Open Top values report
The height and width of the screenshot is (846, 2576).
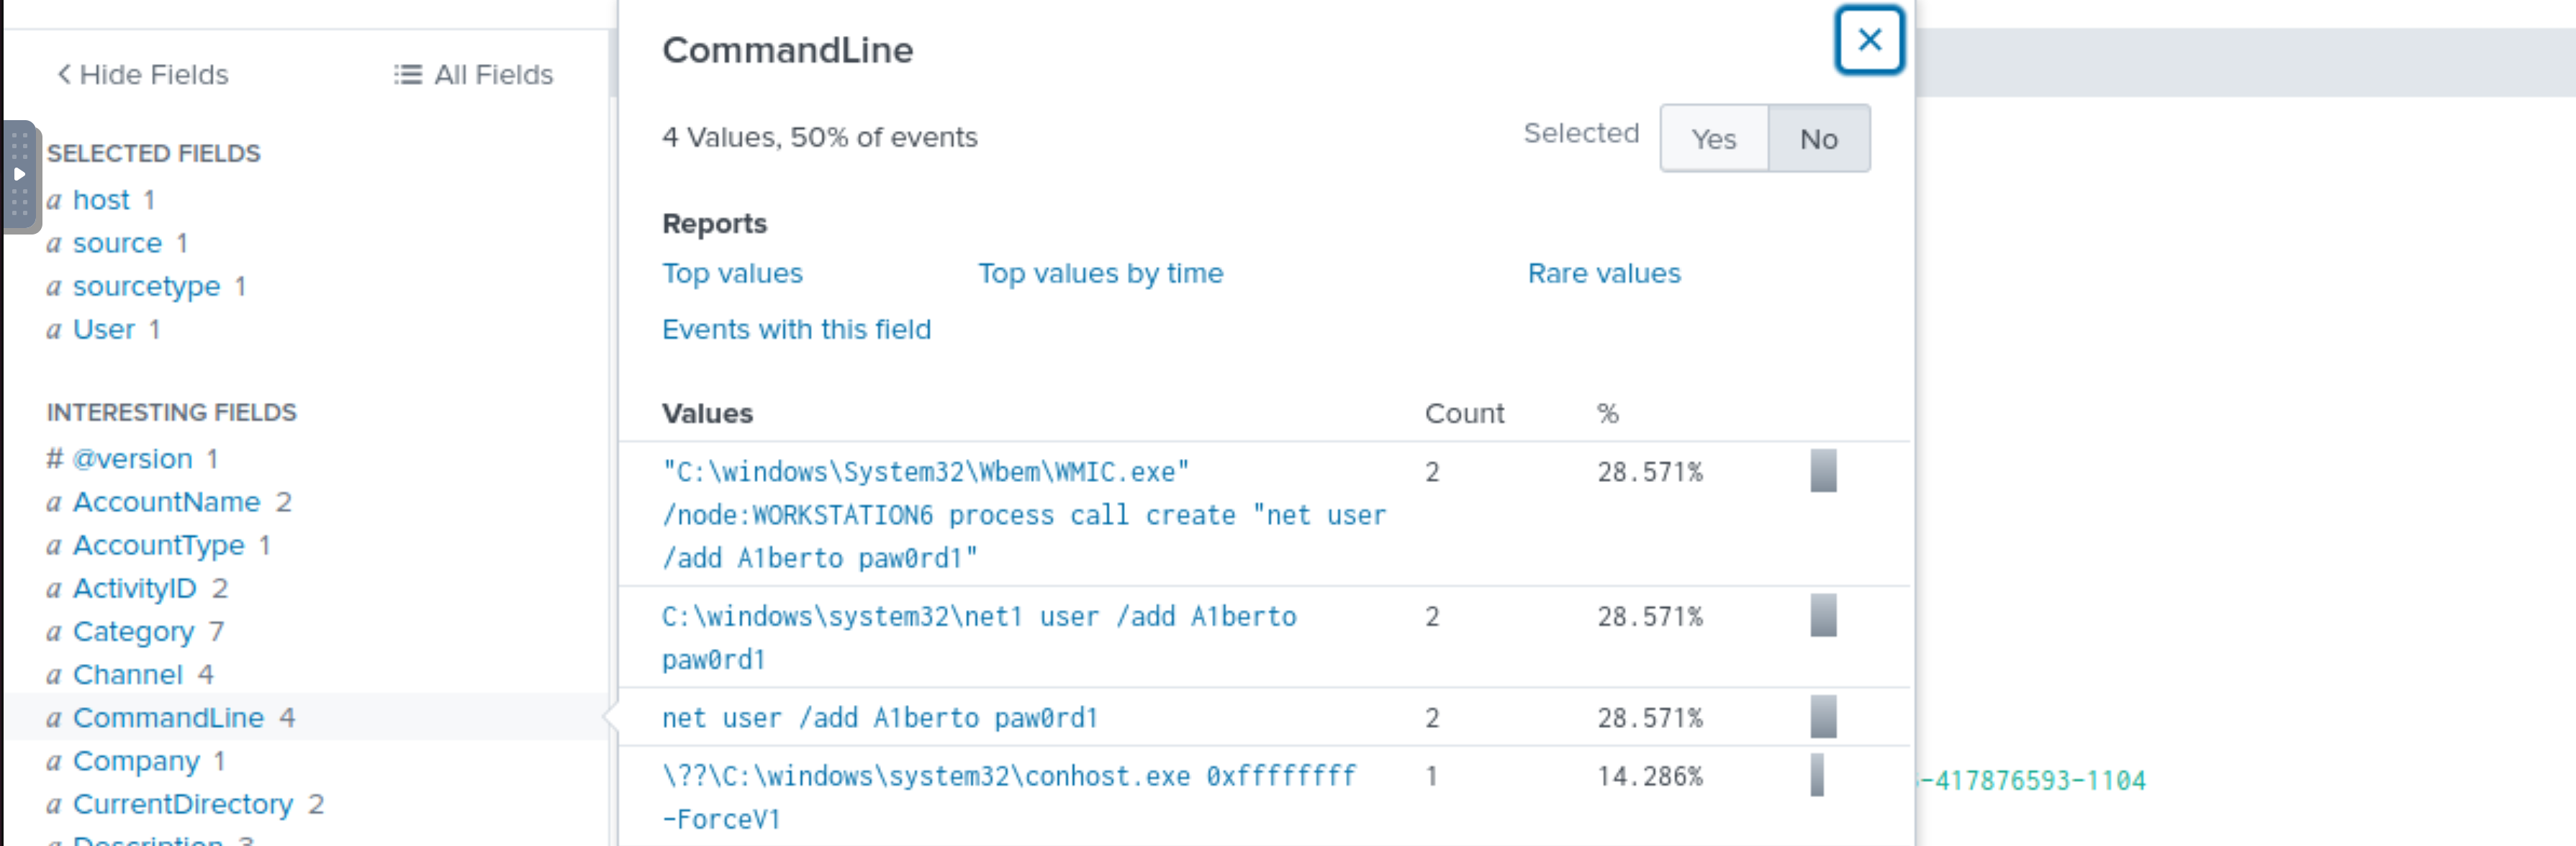pyautogui.click(x=732, y=273)
